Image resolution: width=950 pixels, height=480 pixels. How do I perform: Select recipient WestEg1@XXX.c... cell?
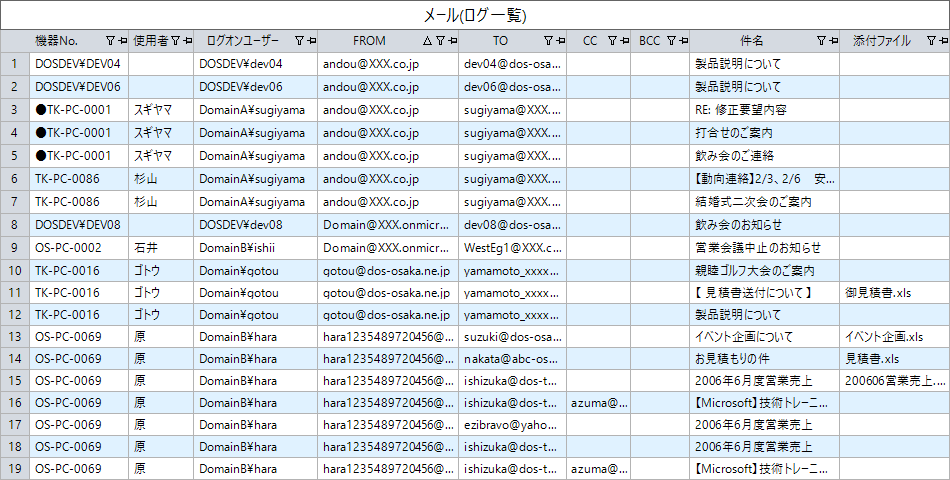coord(513,248)
